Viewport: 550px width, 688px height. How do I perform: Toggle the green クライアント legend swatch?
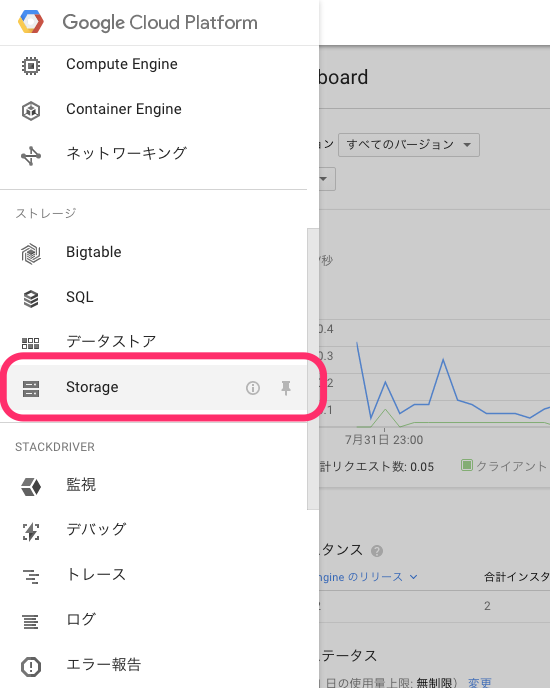[x=467, y=465]
